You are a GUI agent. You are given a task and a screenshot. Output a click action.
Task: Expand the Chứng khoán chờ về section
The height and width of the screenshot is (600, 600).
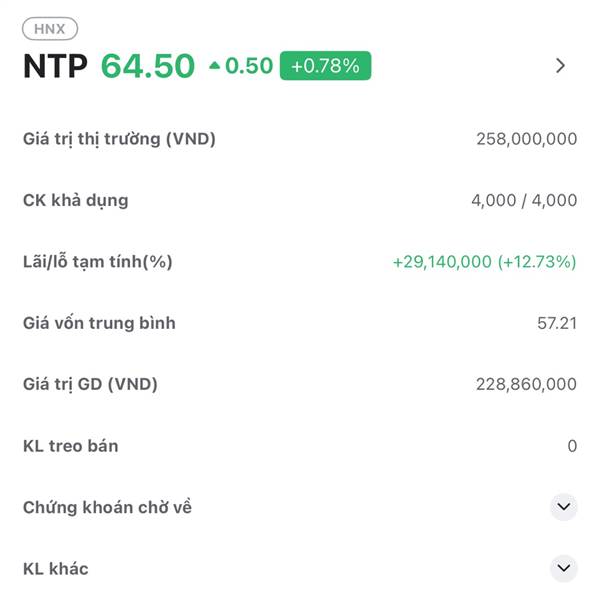(x=564, y=507)
